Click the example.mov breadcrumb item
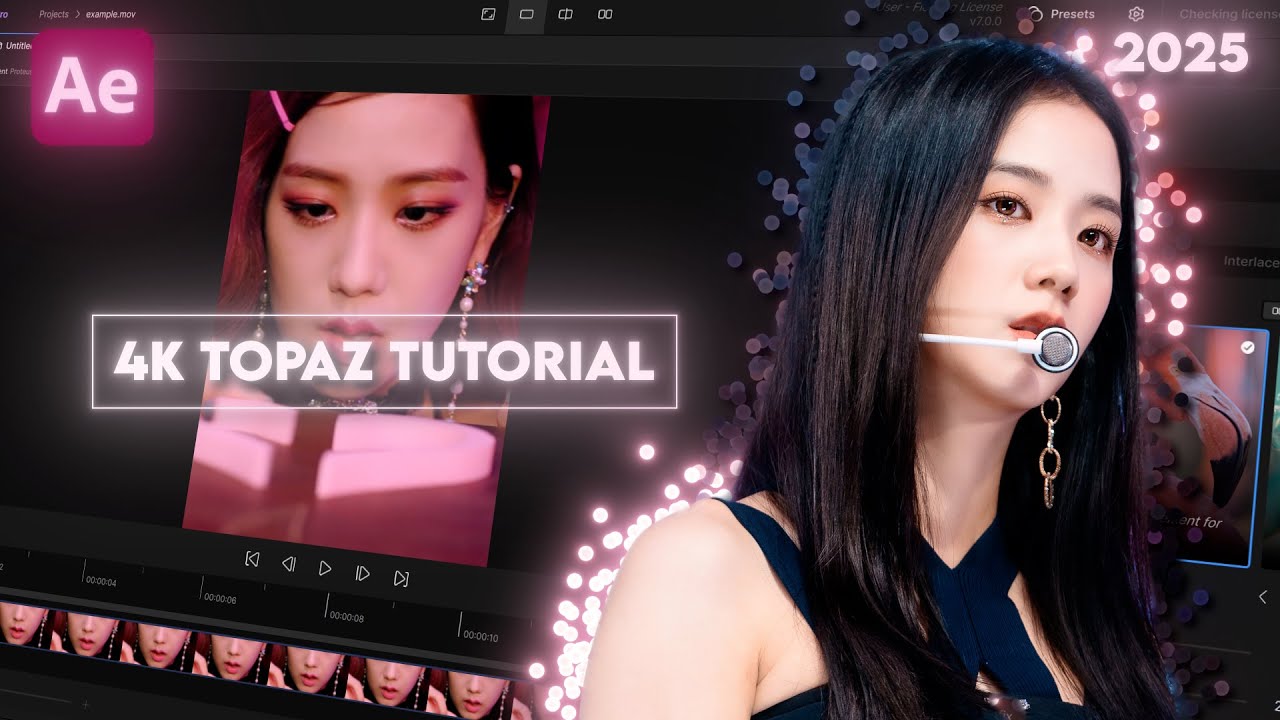Viewport: 1280px width, 720px height. (x=110, y=15)
